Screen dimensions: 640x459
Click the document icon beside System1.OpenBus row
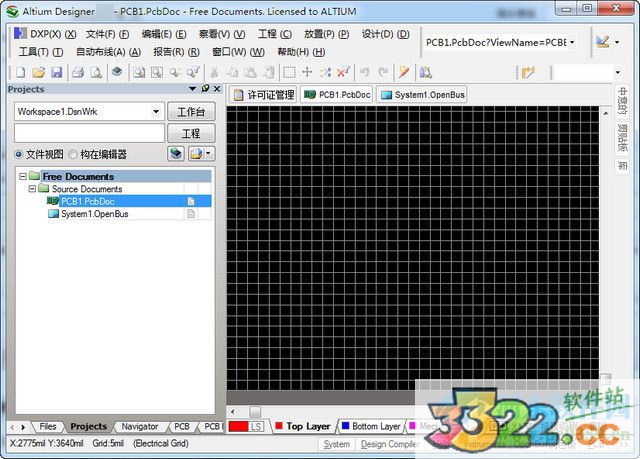pos(191,214)
